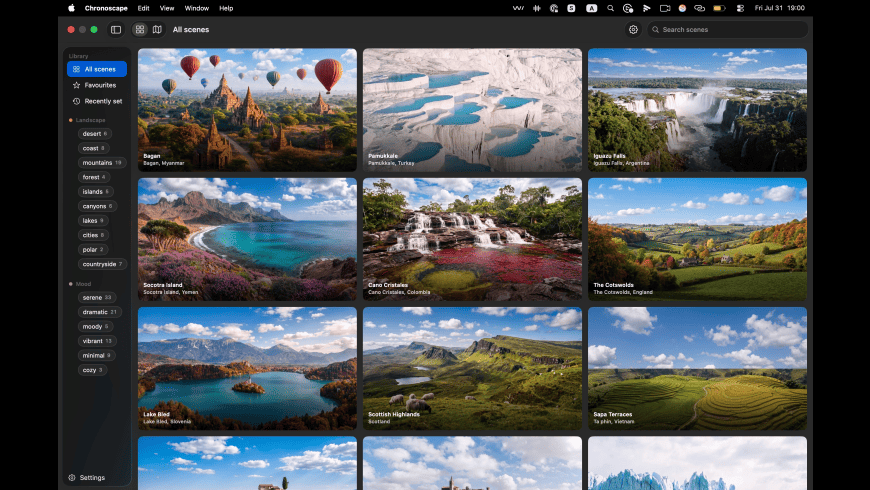Open Favourites in the sidebar
870x490 pixels.
pyautogui.click(x=97, y=85)
